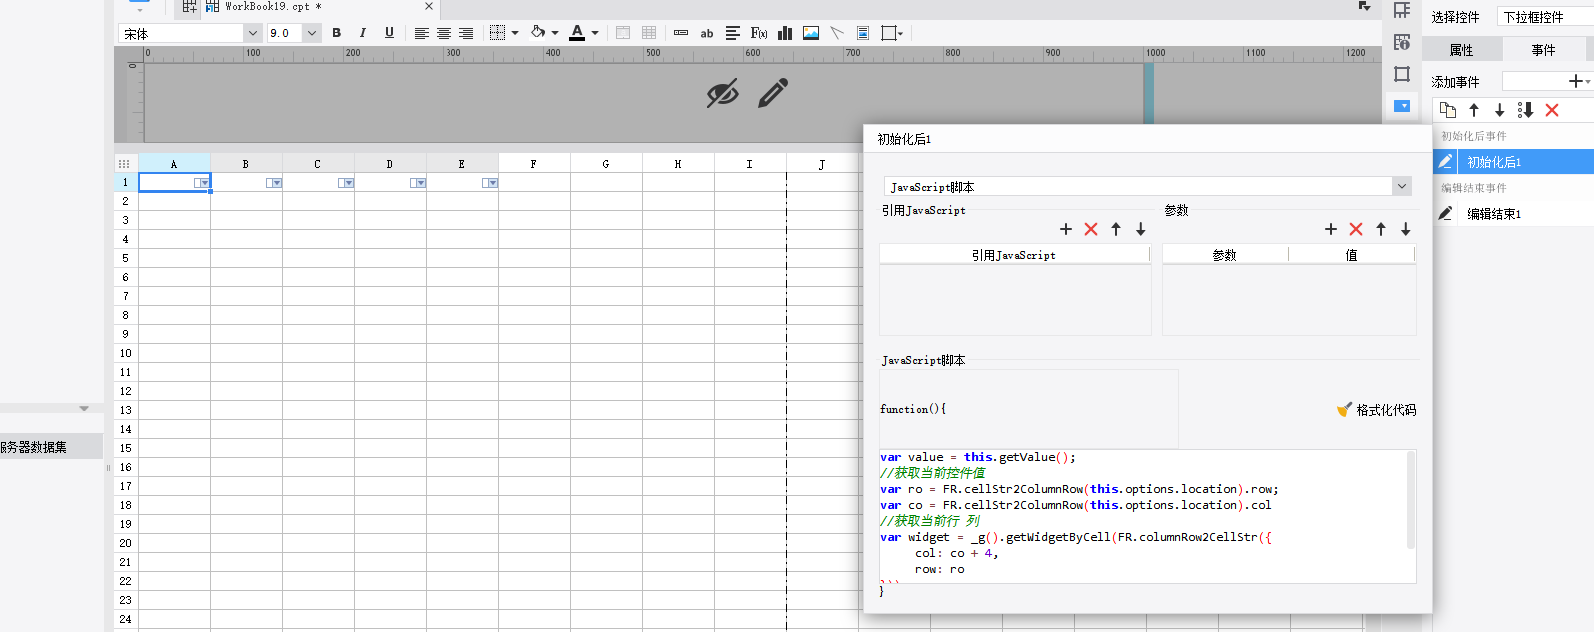The height and width of the screenshot is (632, 1594).
Task: Click the pencil edit icon in parameter pane
Action: pos(773,93)
